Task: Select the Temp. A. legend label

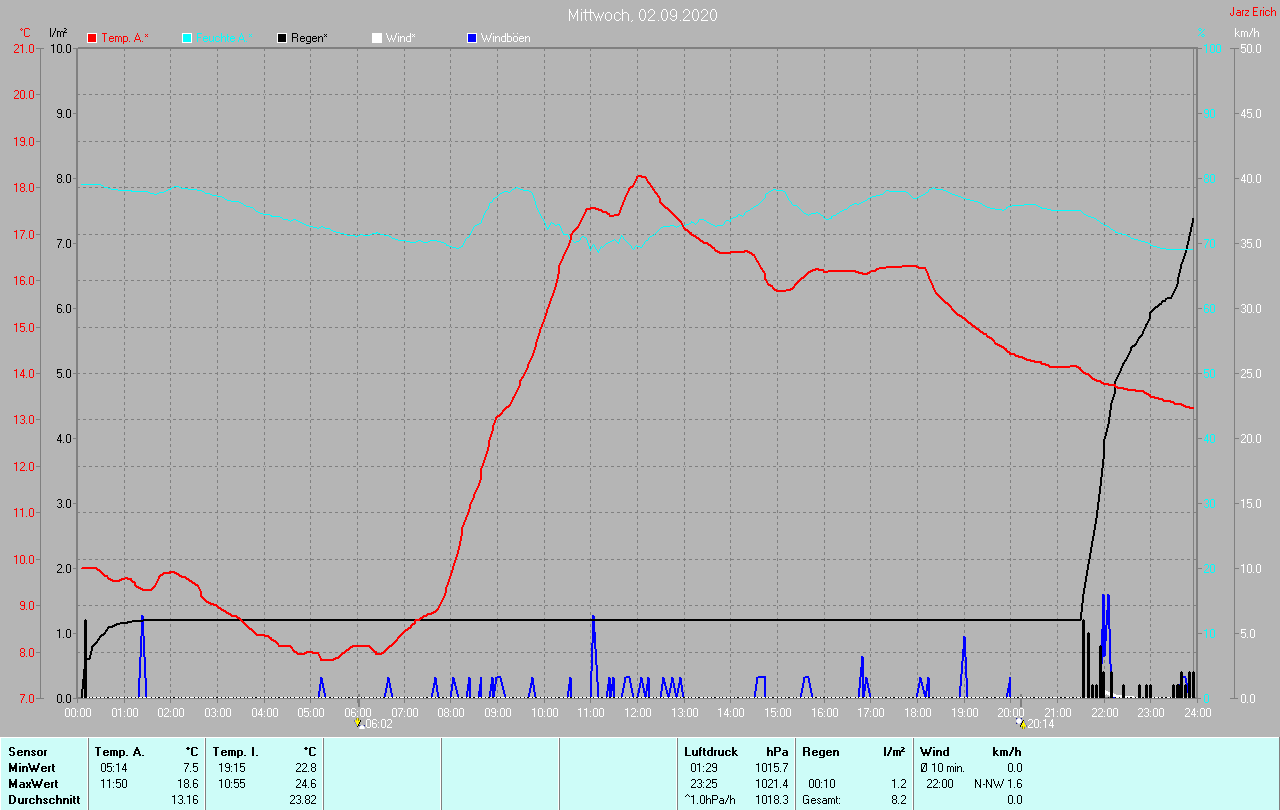Action: 125,38
